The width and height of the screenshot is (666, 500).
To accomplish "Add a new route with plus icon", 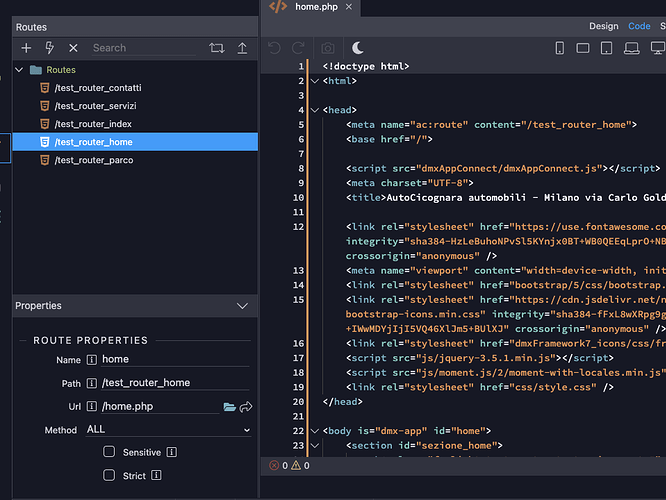I will pyautogui.click(x=26, y=48).
